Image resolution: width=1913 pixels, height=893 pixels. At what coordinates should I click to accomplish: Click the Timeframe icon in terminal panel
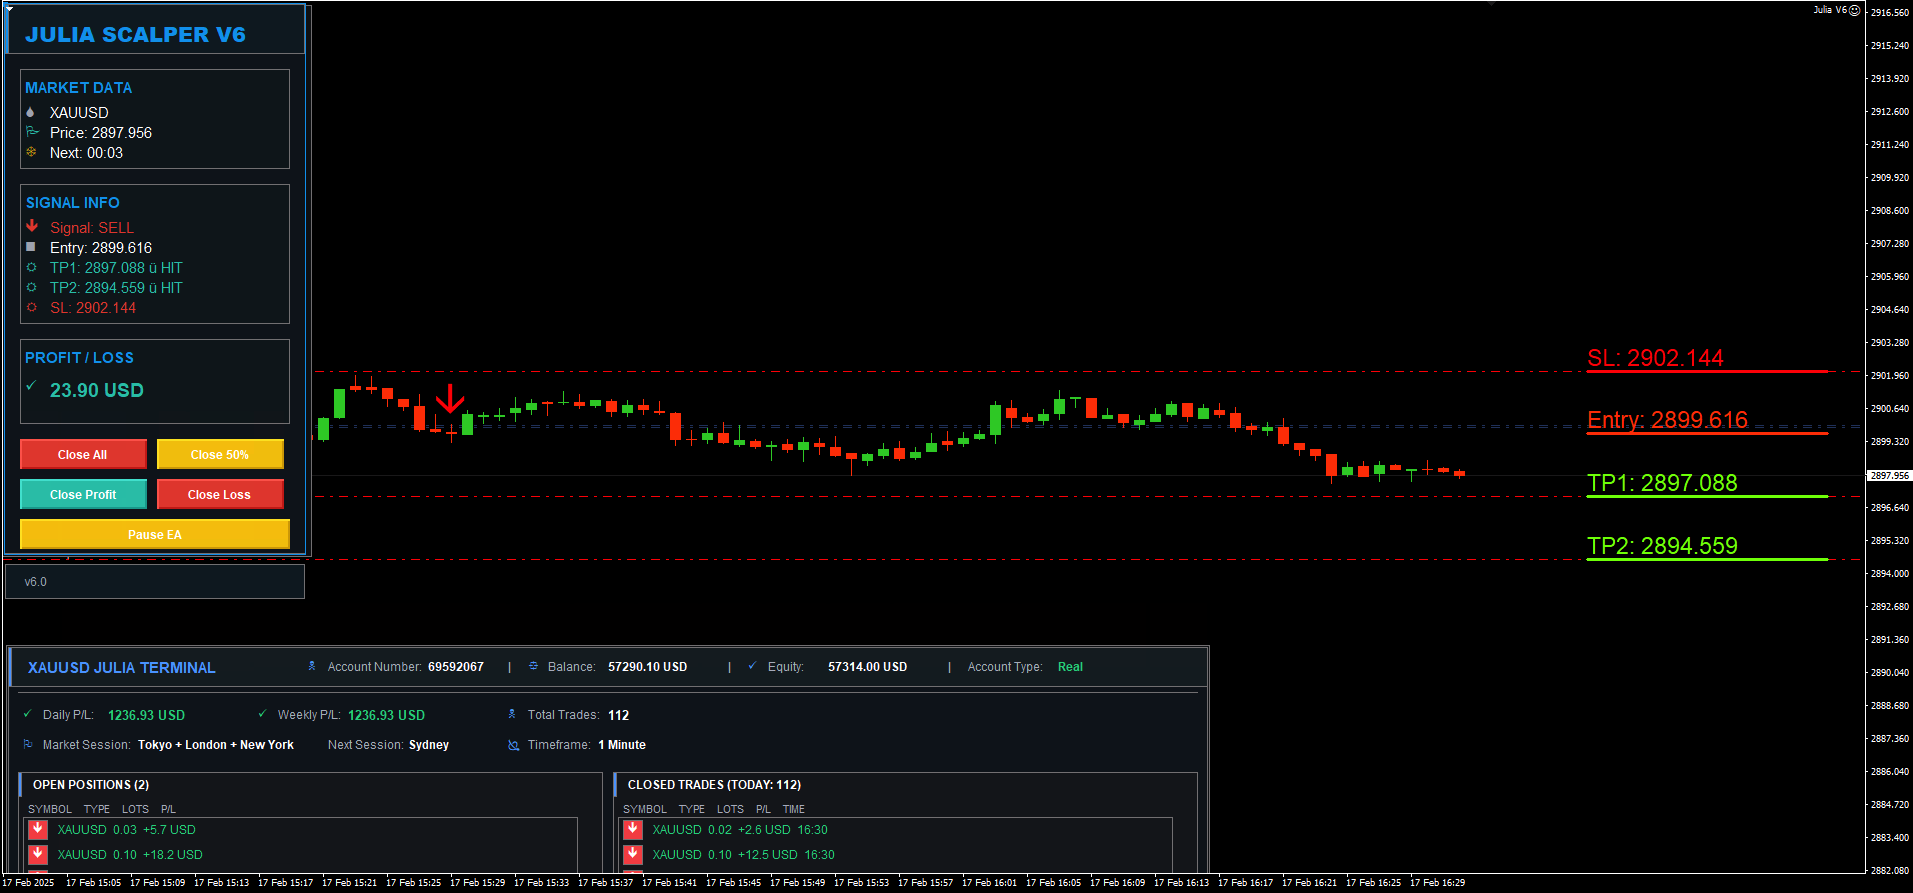tap(514, 745)
